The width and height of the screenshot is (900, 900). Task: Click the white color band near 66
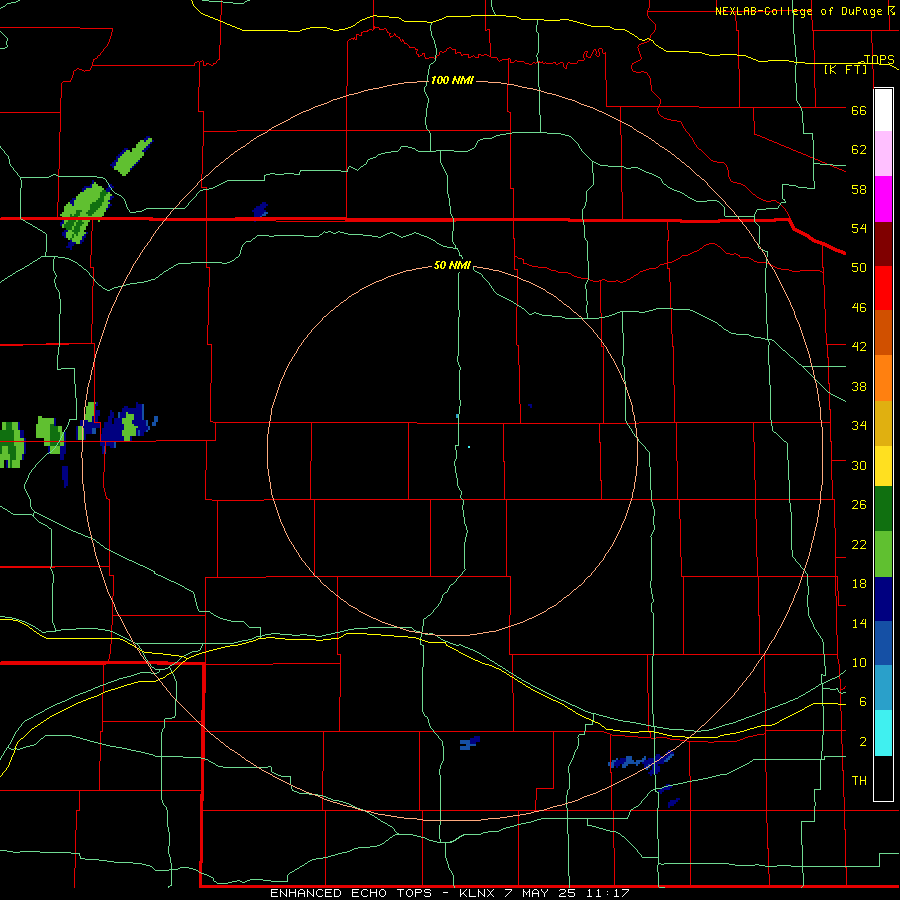click(883, 110)
